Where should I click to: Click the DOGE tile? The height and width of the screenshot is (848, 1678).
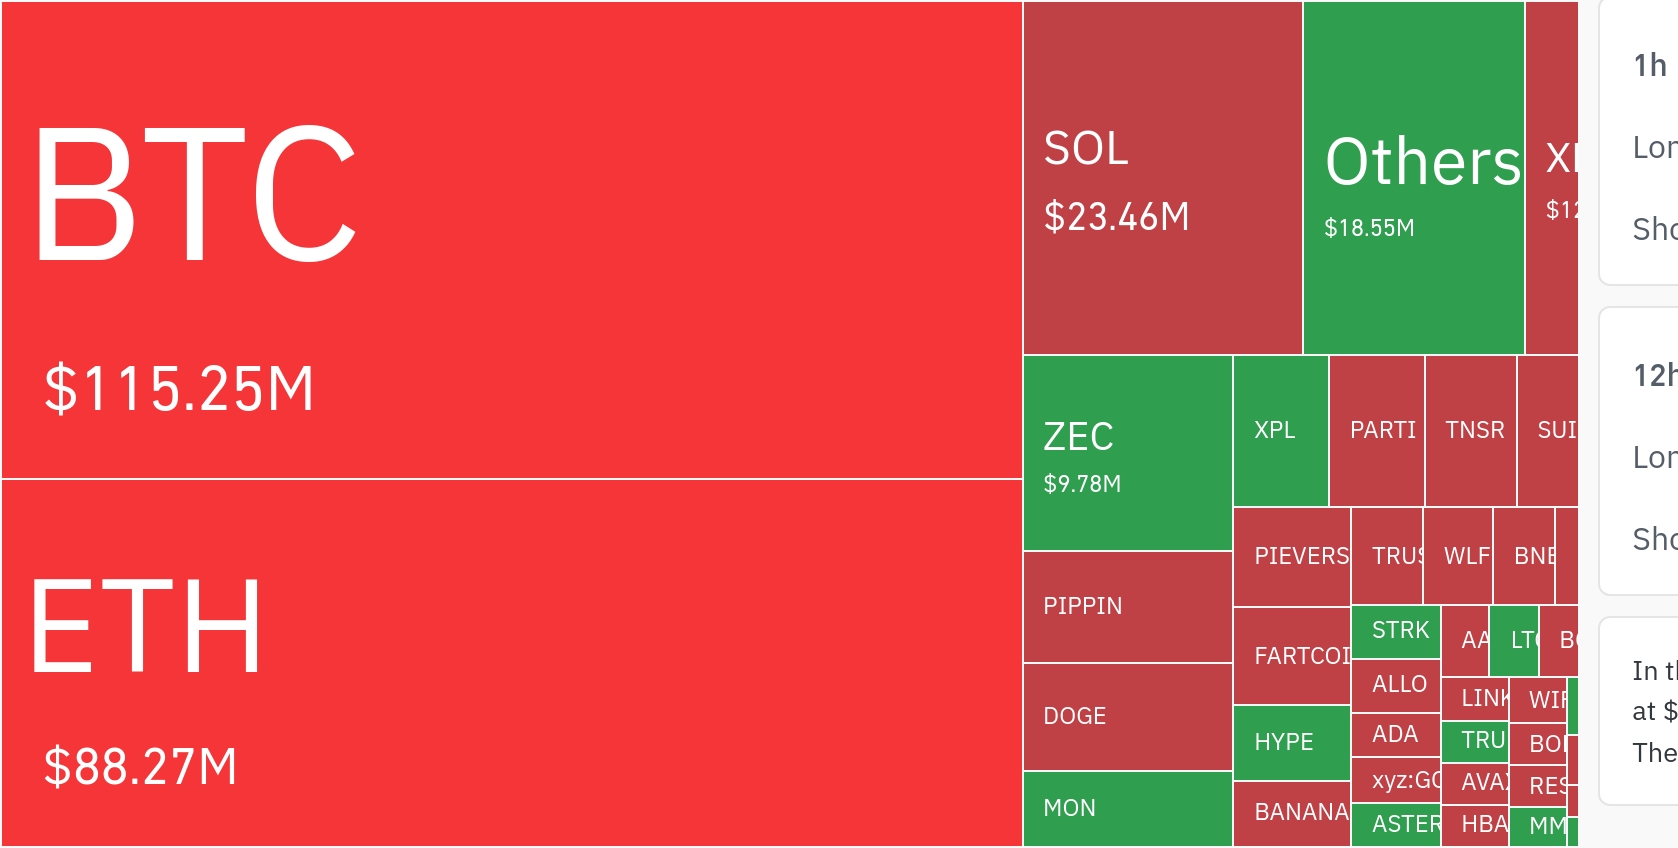[x=1127, y=716]
